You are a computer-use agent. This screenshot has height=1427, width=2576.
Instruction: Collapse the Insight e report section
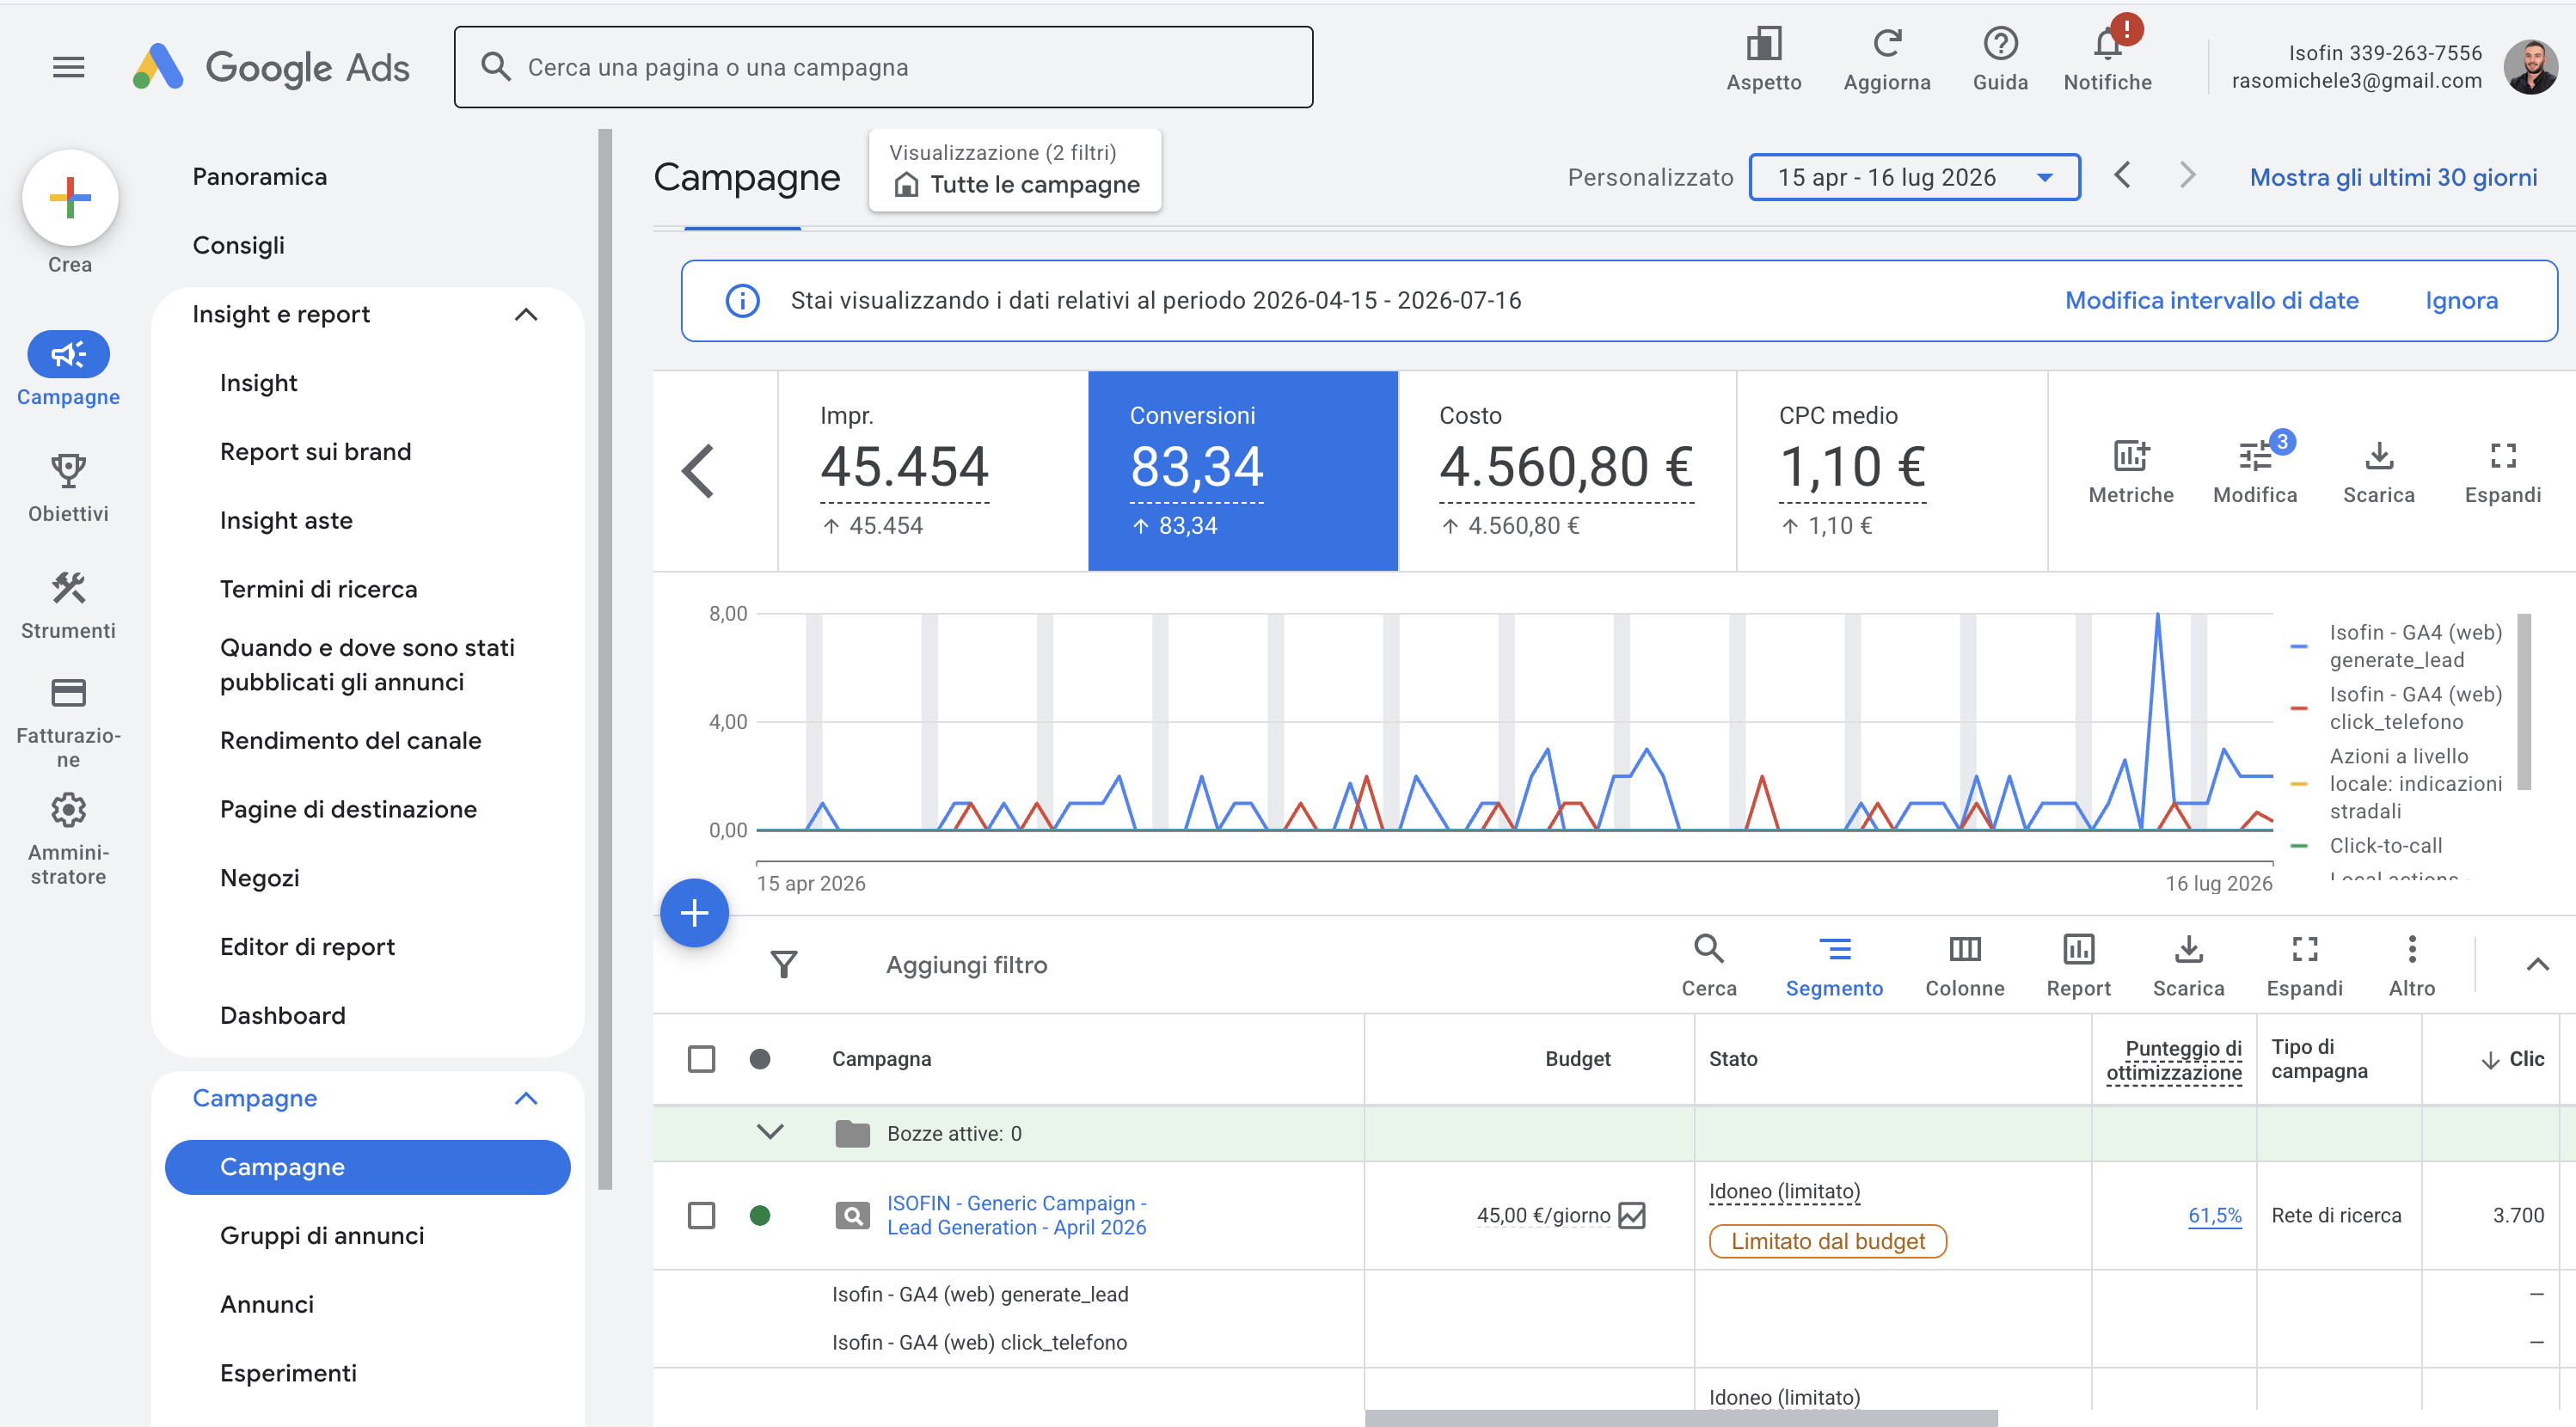tap(526, 314)
